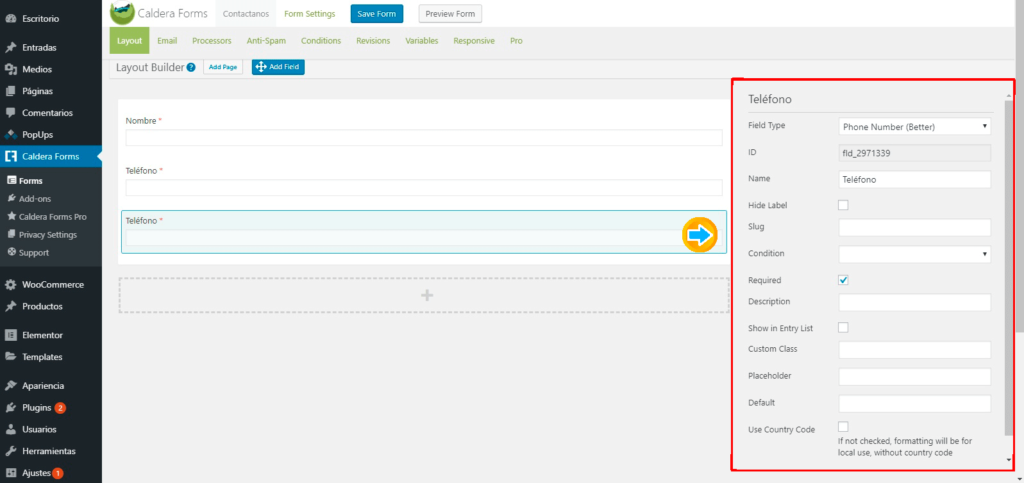Viewport: 1024px width, 483px height.
Task: Check the Hide Label checkbox
Action: [843, 205]
